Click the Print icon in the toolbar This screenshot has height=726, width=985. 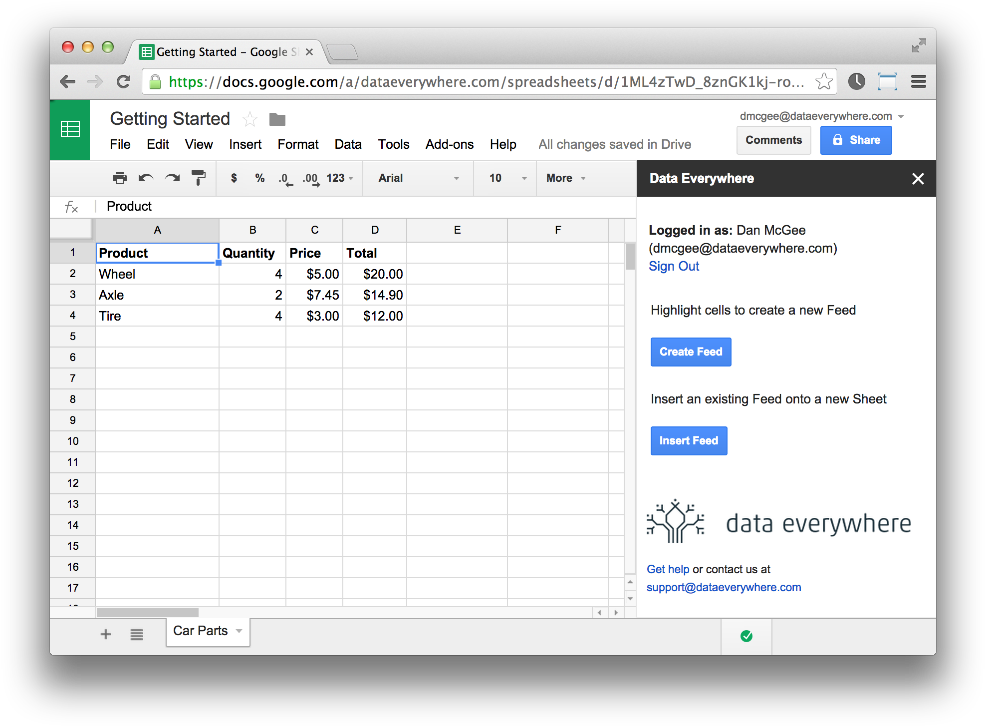119,177
